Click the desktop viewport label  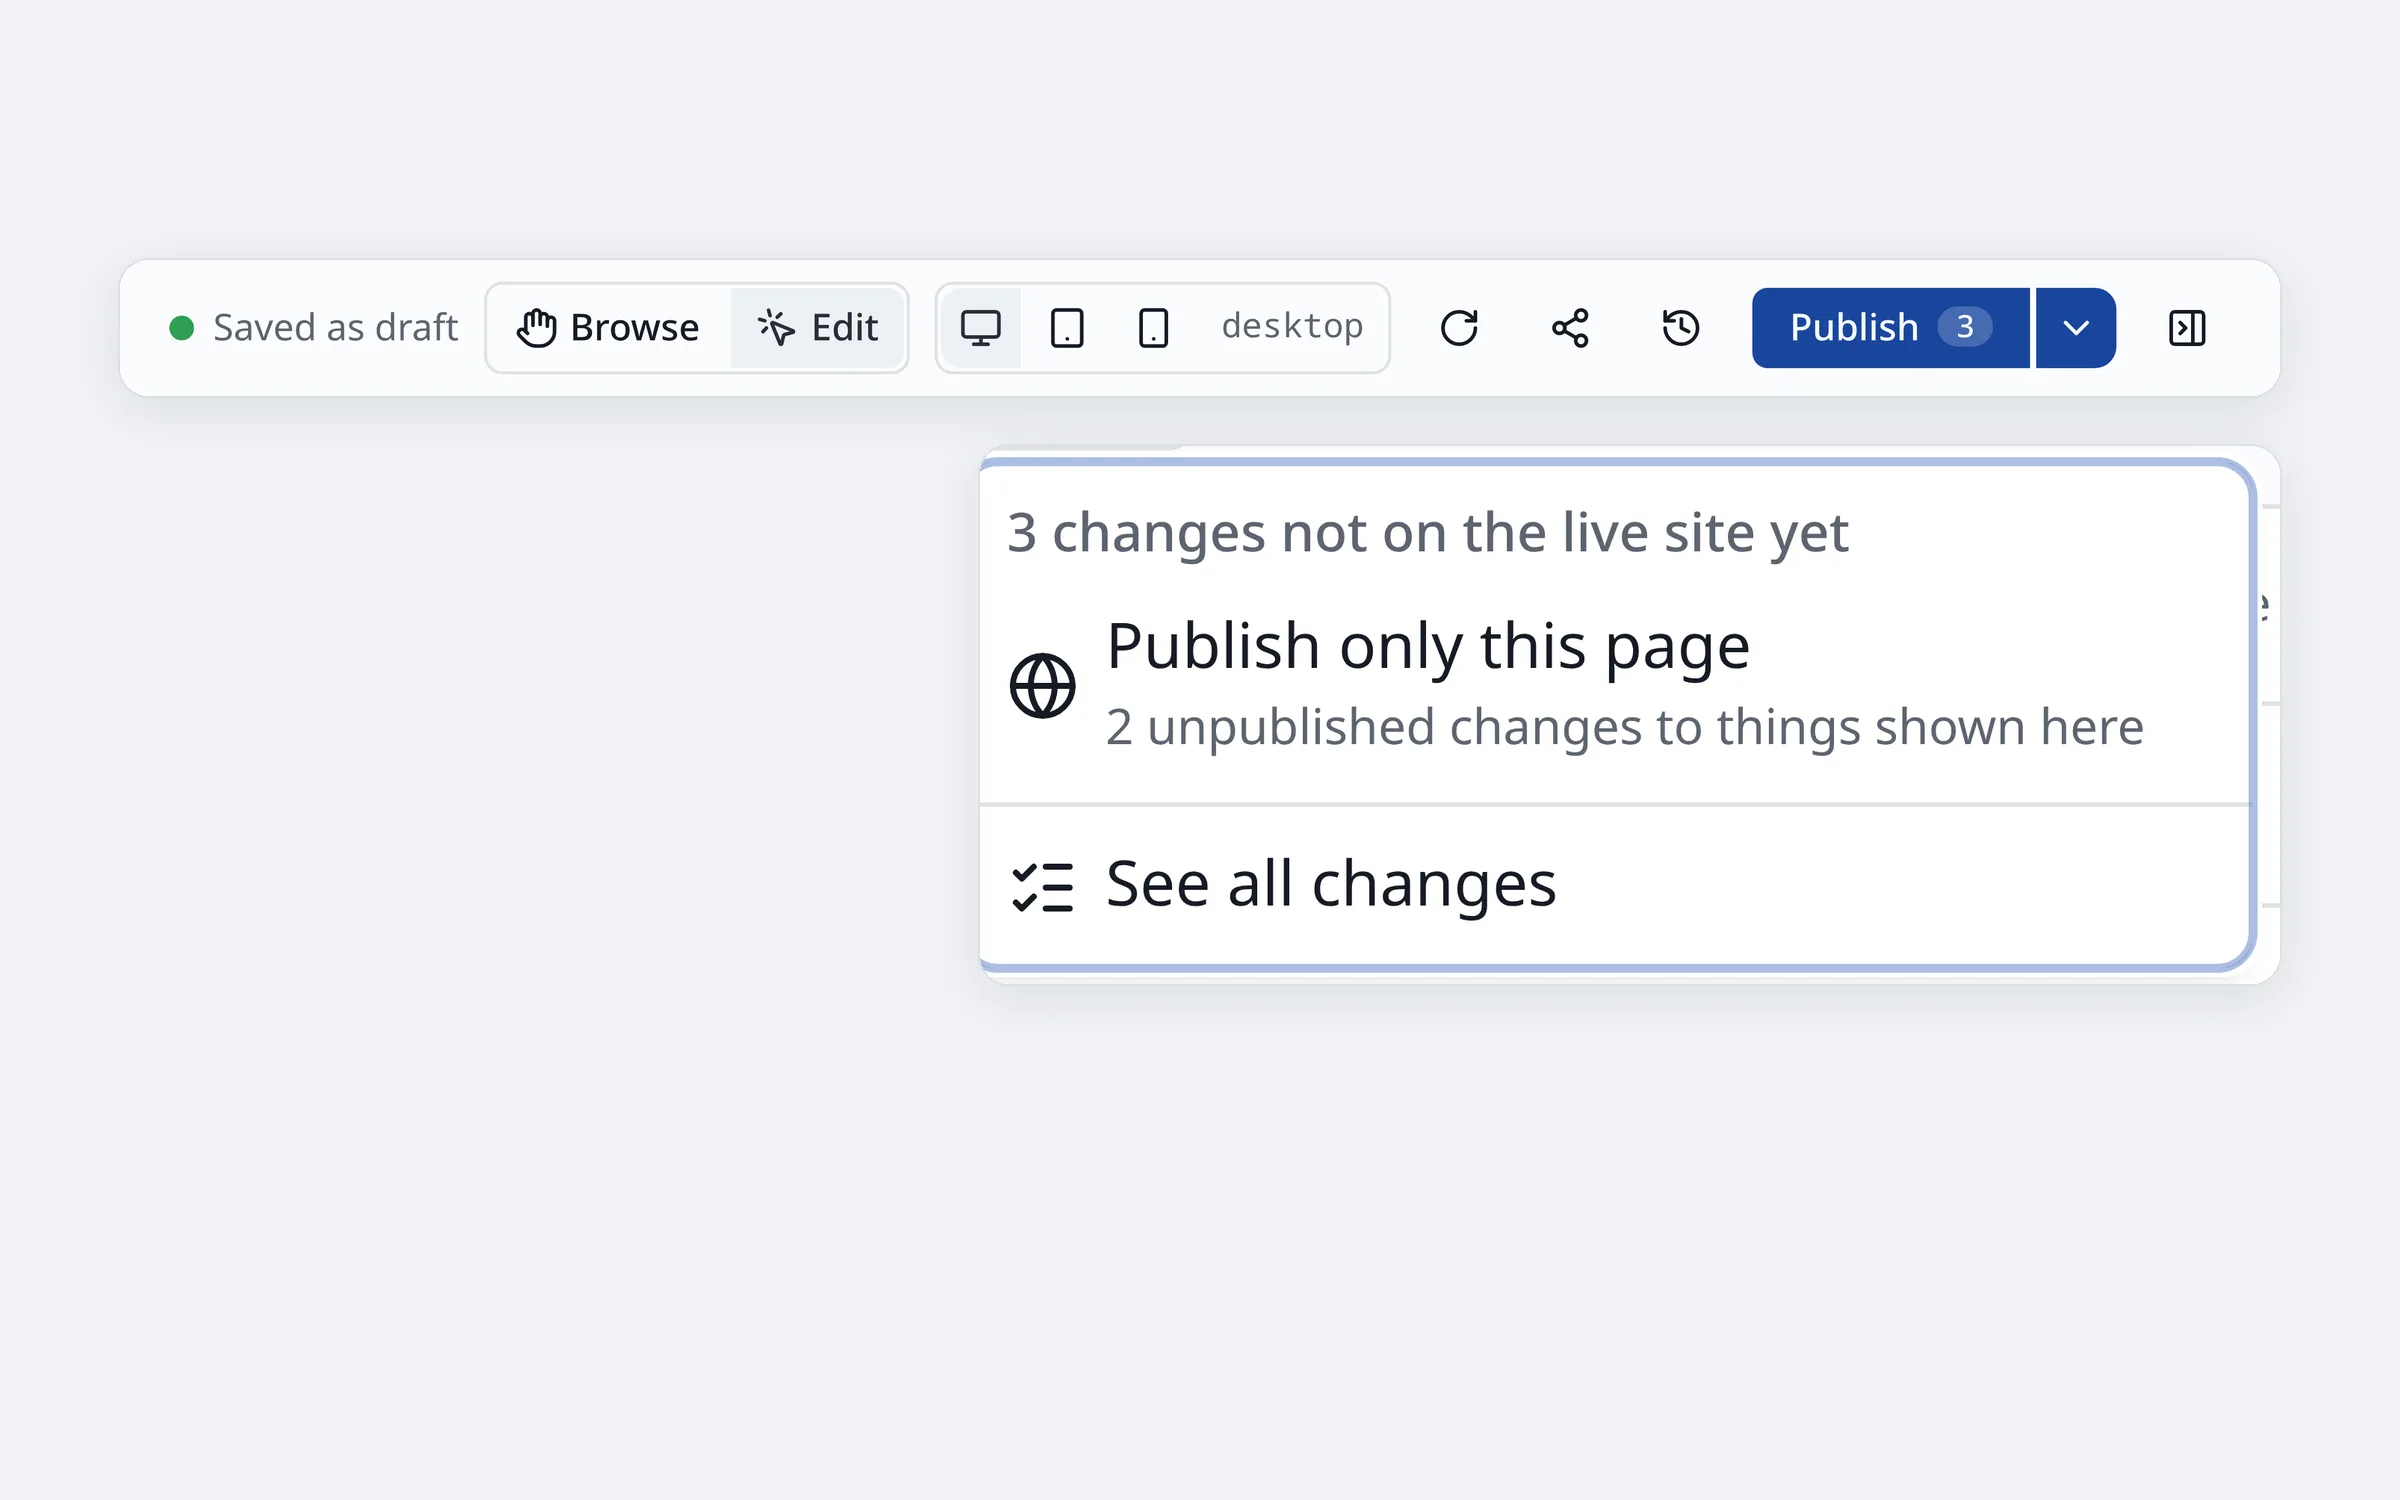click(x=1292, y=326)
